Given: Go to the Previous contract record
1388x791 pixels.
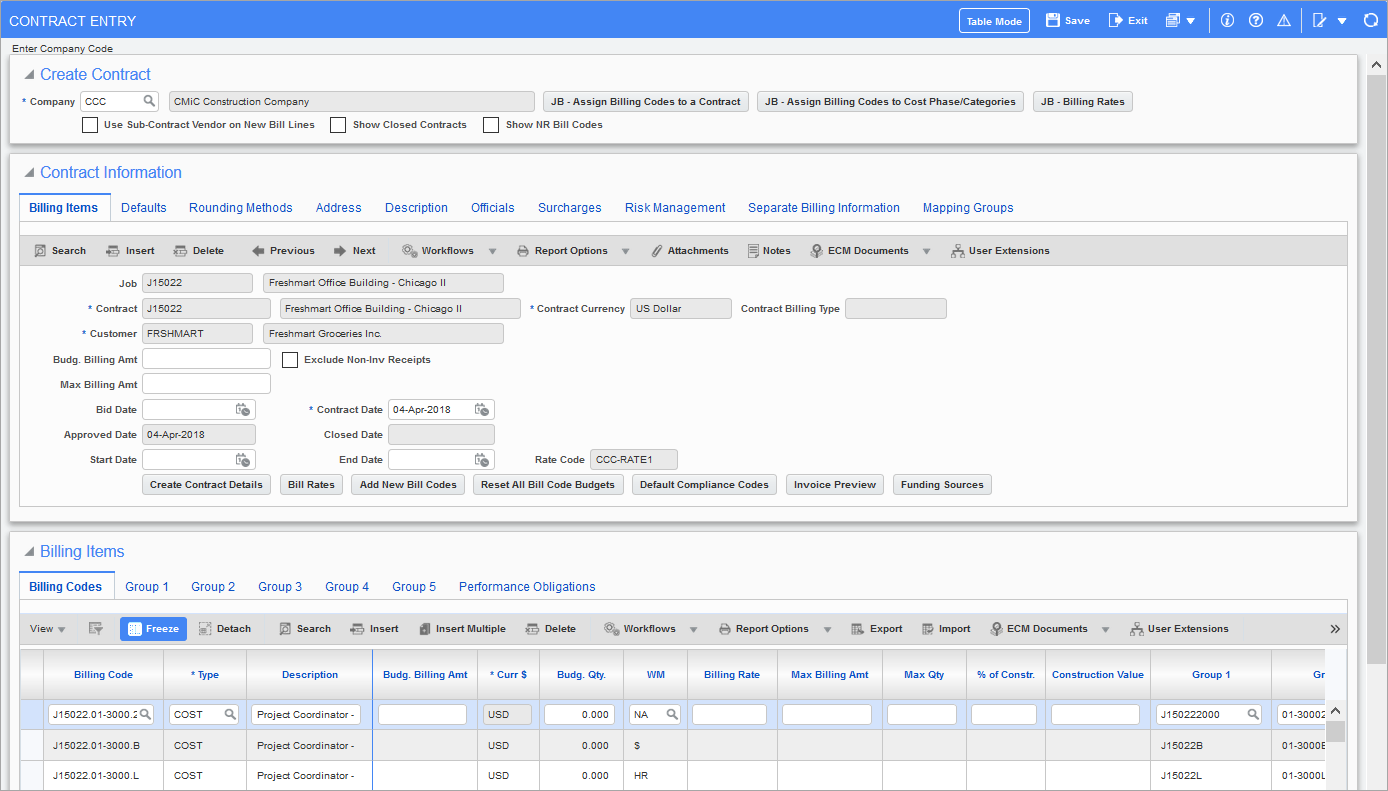Looking at the screenshot, I should 283,251.
